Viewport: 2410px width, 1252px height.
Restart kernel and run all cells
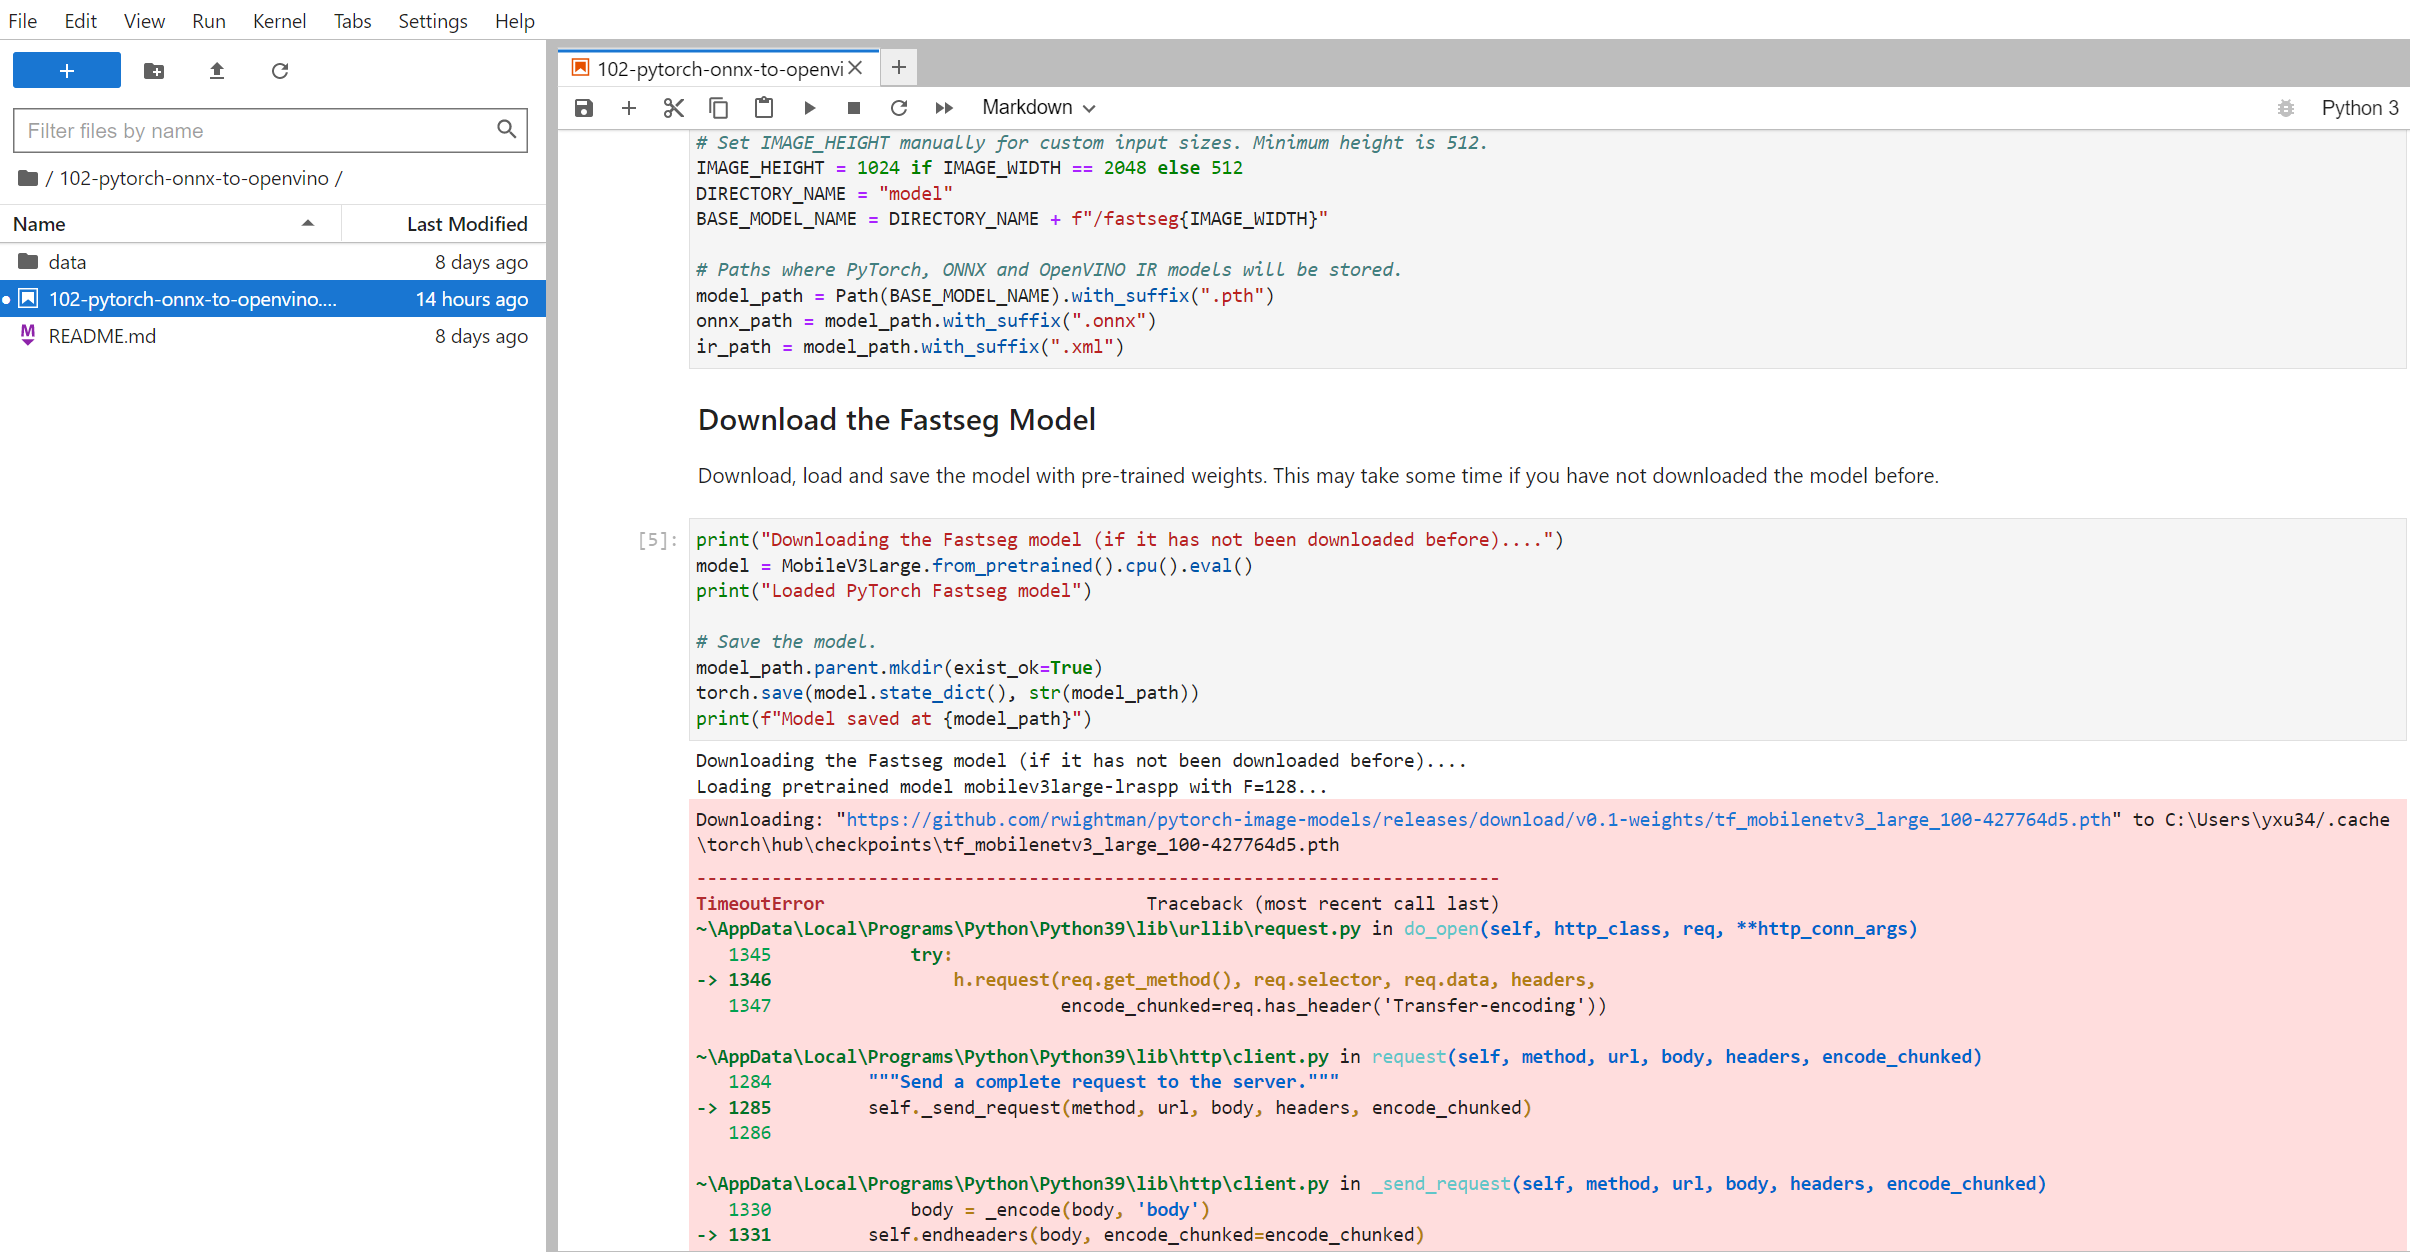click(x=943, y=107)
